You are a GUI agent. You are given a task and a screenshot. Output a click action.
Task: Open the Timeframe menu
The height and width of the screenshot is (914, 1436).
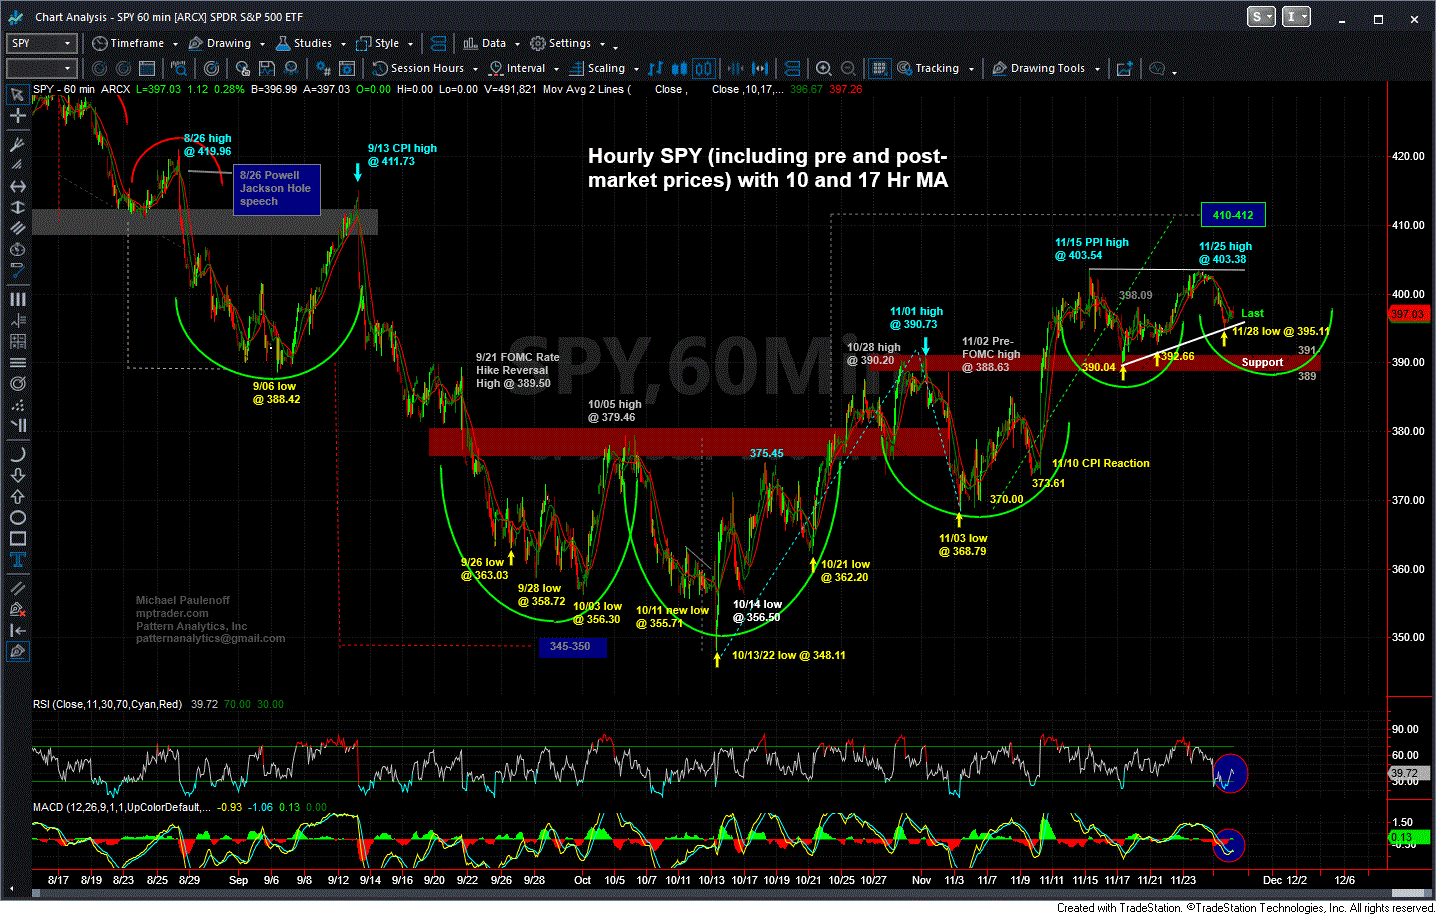(x=129, y=43)
